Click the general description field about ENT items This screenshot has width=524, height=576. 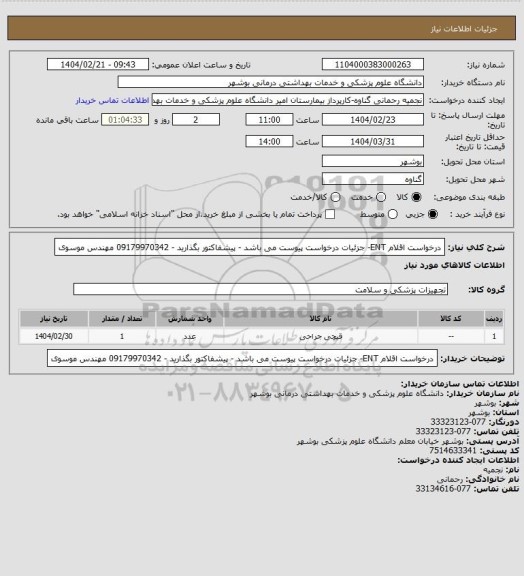pyautogui.click(x=250, y=247)
